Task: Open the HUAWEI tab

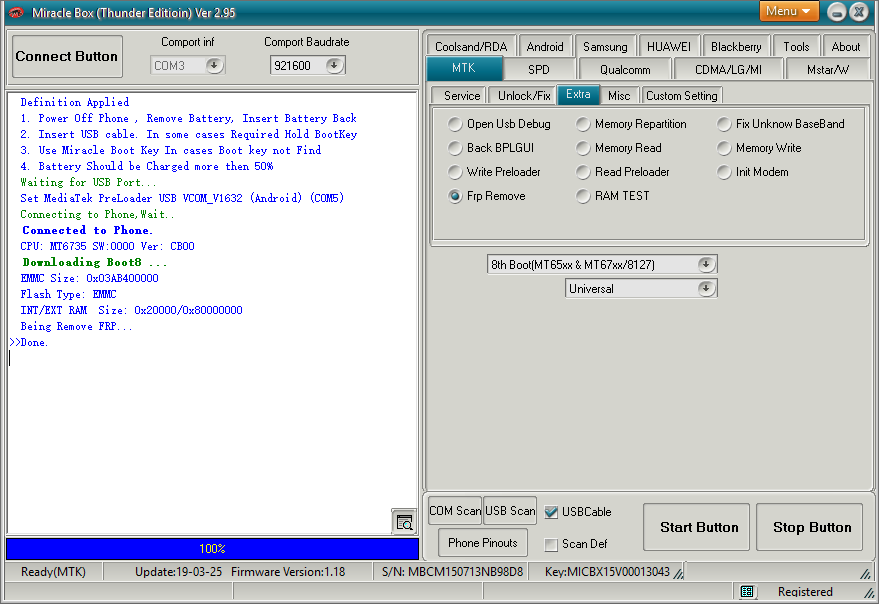Action: [x=669, y=47]
